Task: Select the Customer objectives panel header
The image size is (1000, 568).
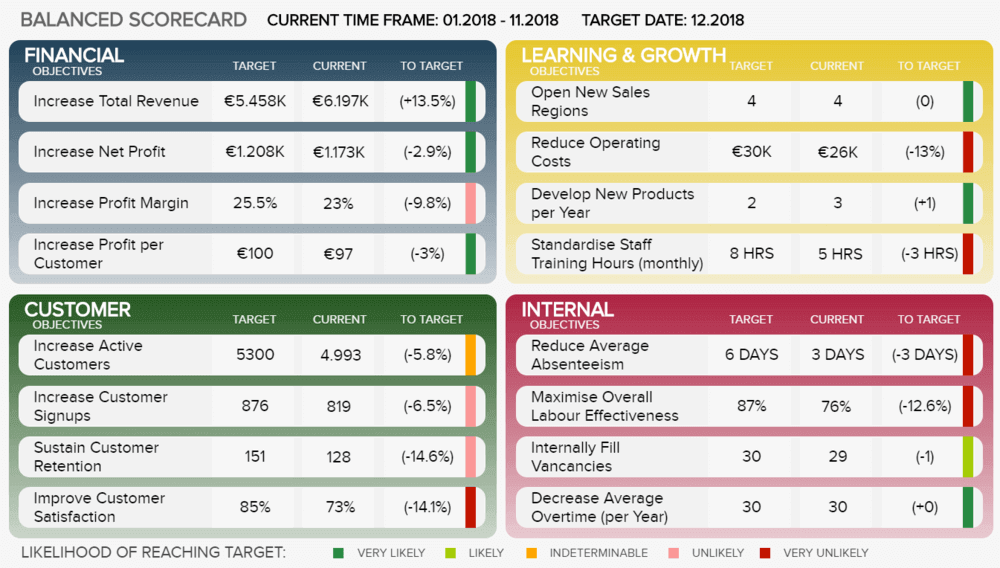Action: point(77,314)
